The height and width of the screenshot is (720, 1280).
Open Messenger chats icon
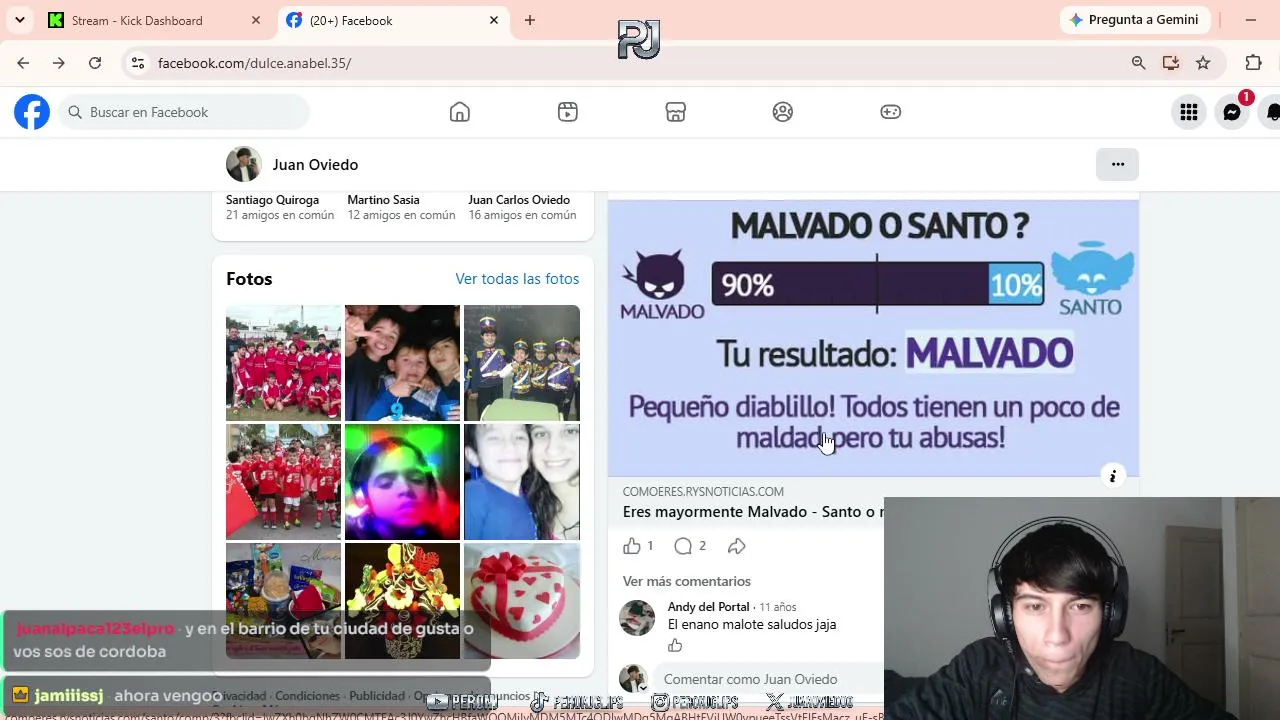pyautogui.click(x=1233, y=112)
